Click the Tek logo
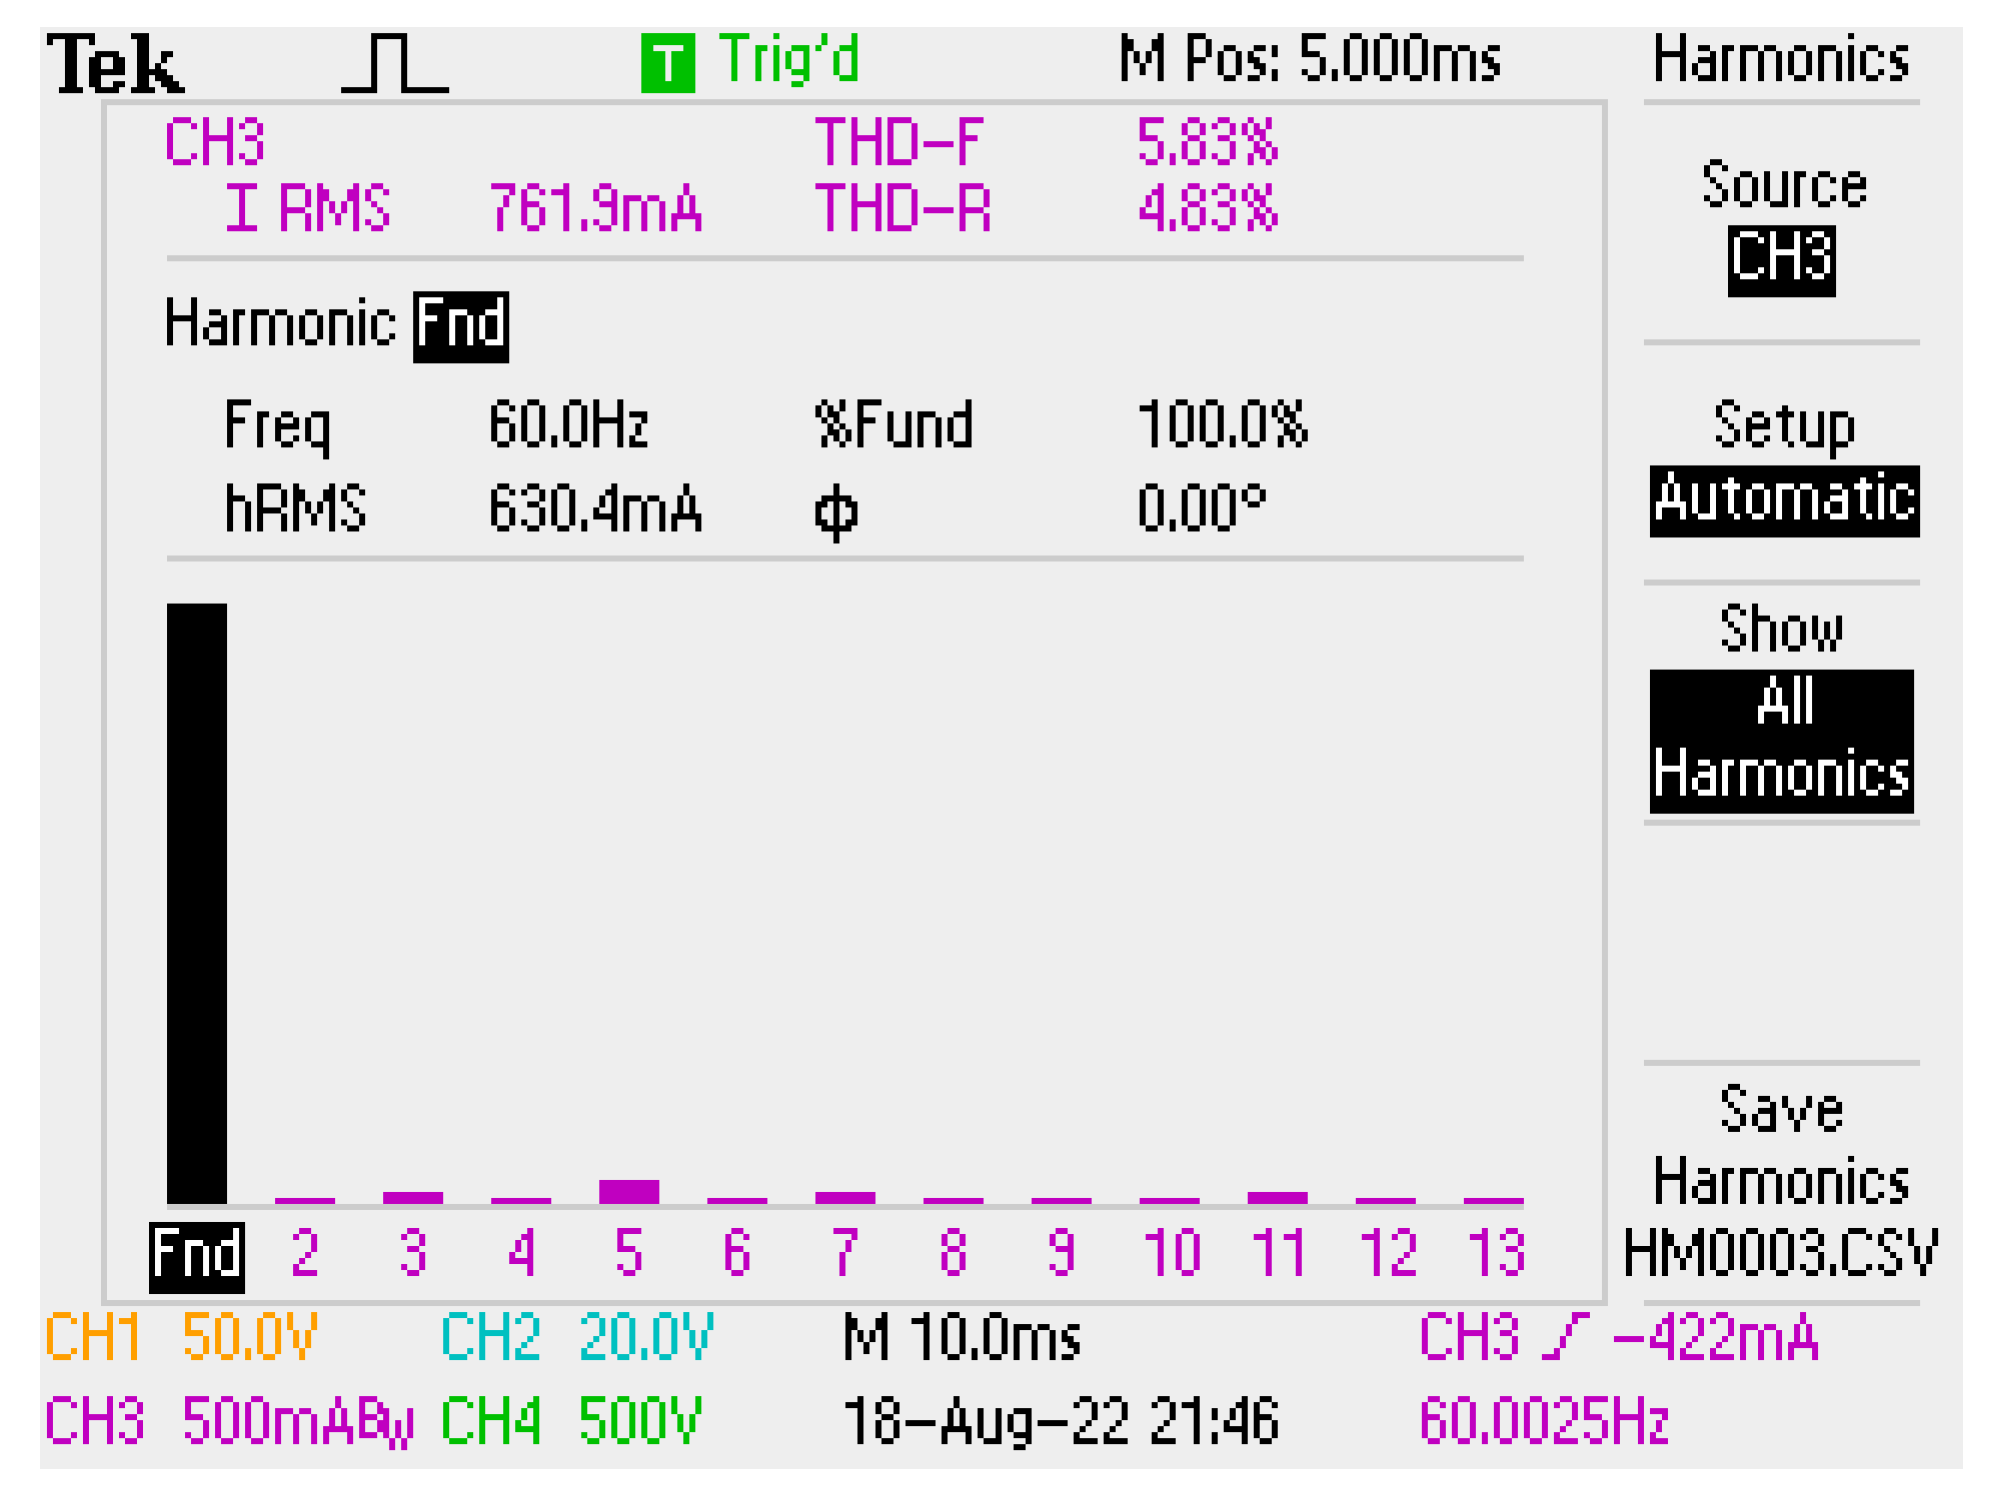The image size is (2005, 1506). click(115, 65)
